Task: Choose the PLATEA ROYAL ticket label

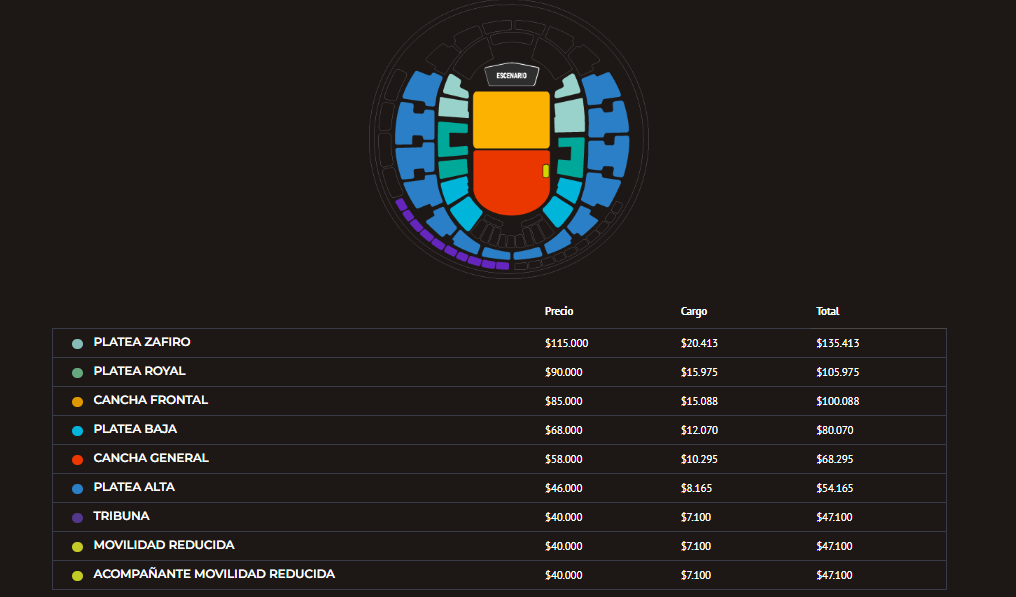Action: coord(139,371)
